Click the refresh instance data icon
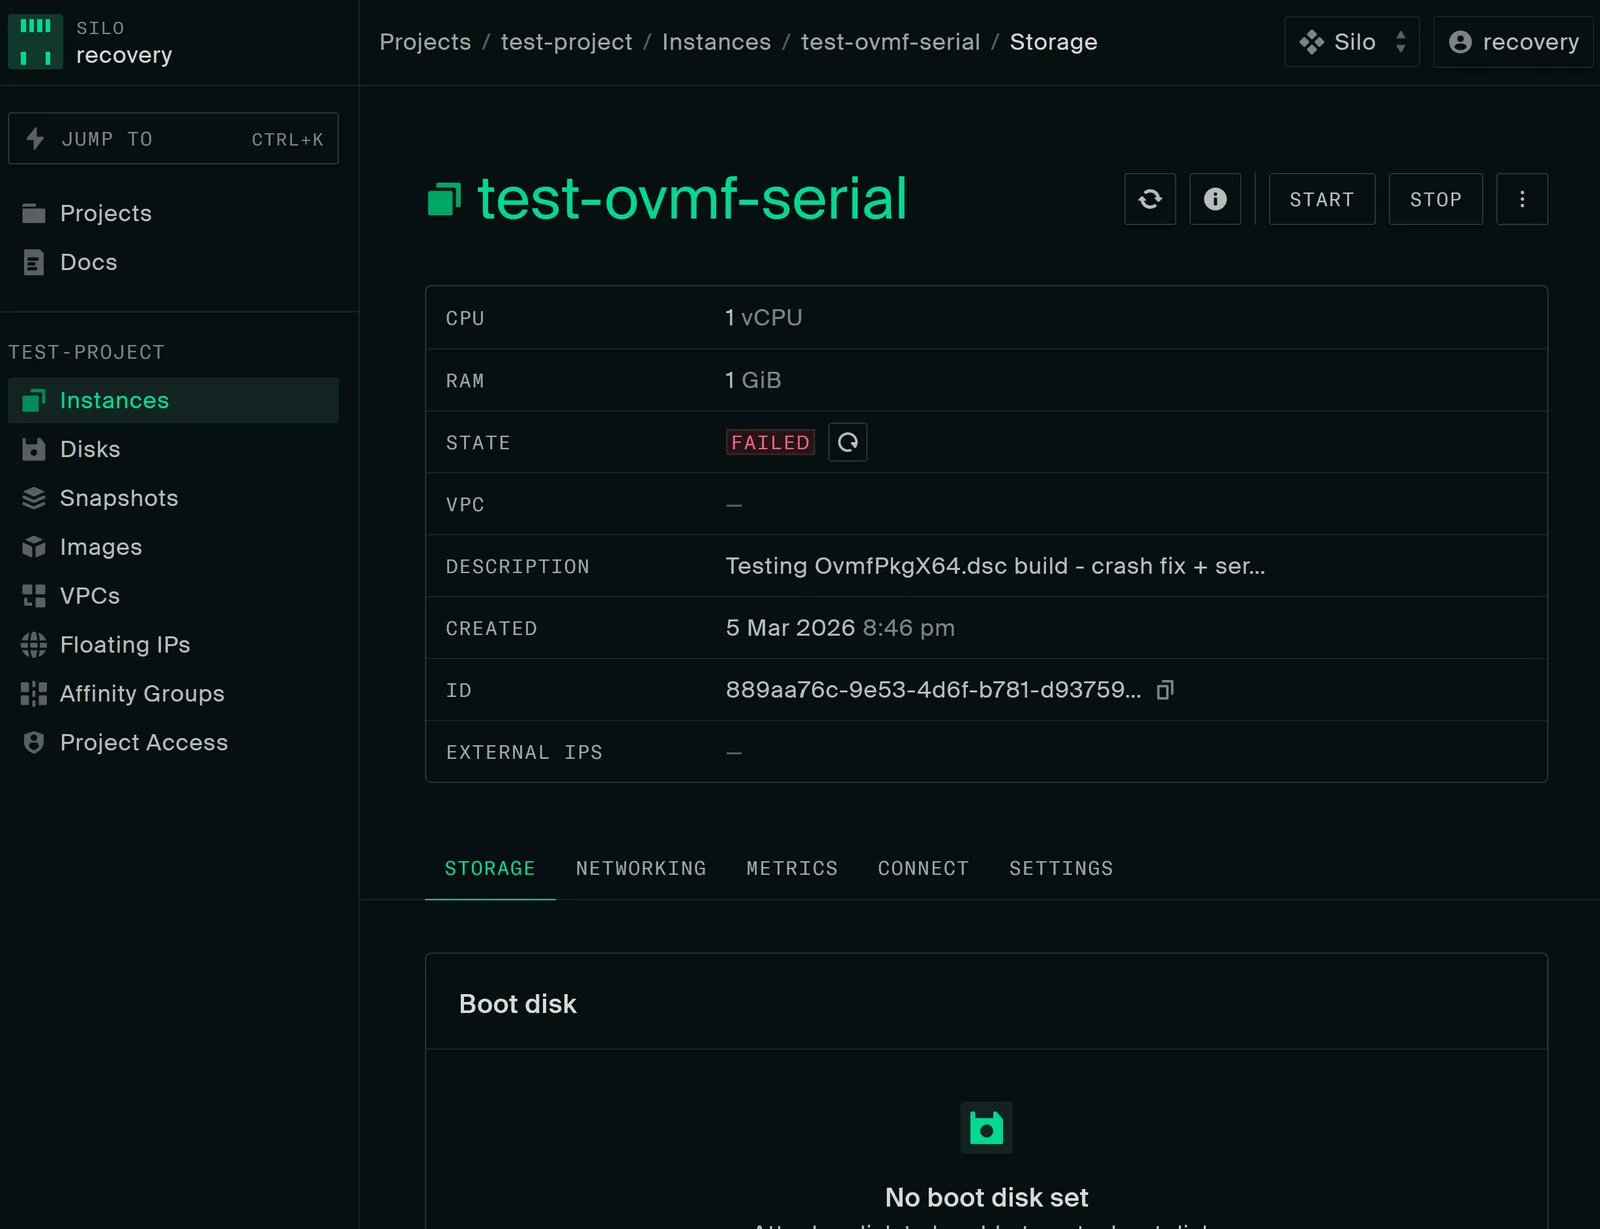 pos(1149,199)
